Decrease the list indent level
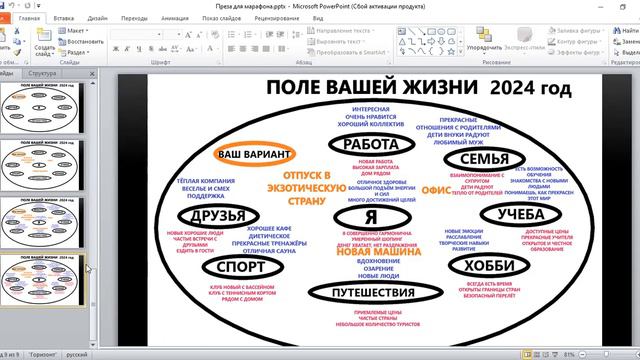The image size is (640, 360). (269, 35)
